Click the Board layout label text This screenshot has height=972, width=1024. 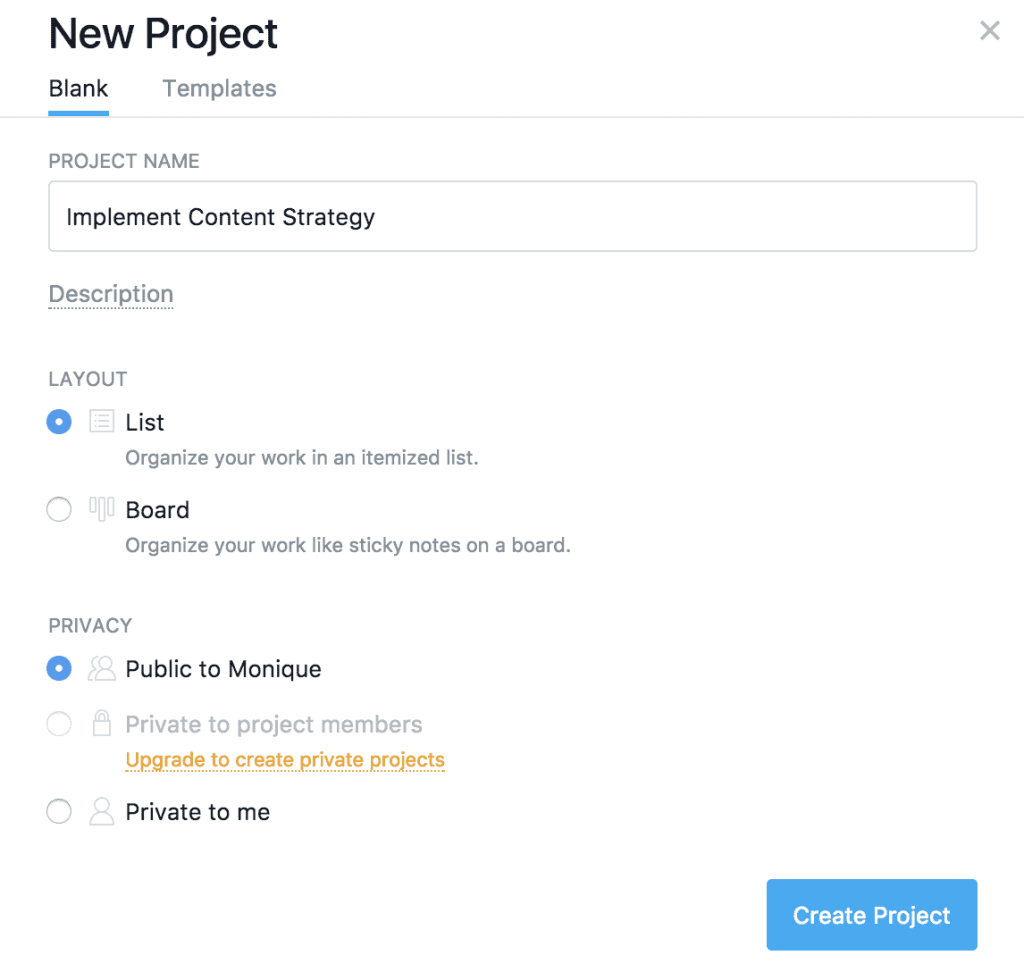(157, 510)
